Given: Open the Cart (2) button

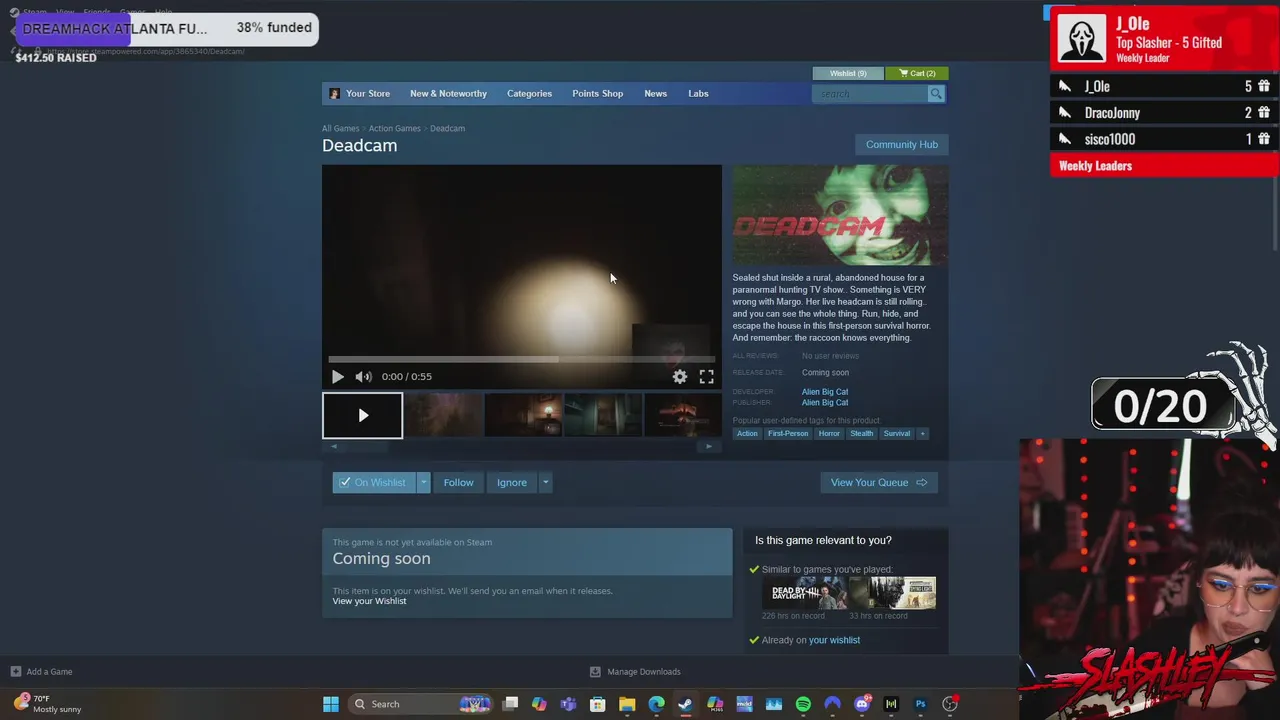Looking at the screenshot, I should (x=917, y=73).
